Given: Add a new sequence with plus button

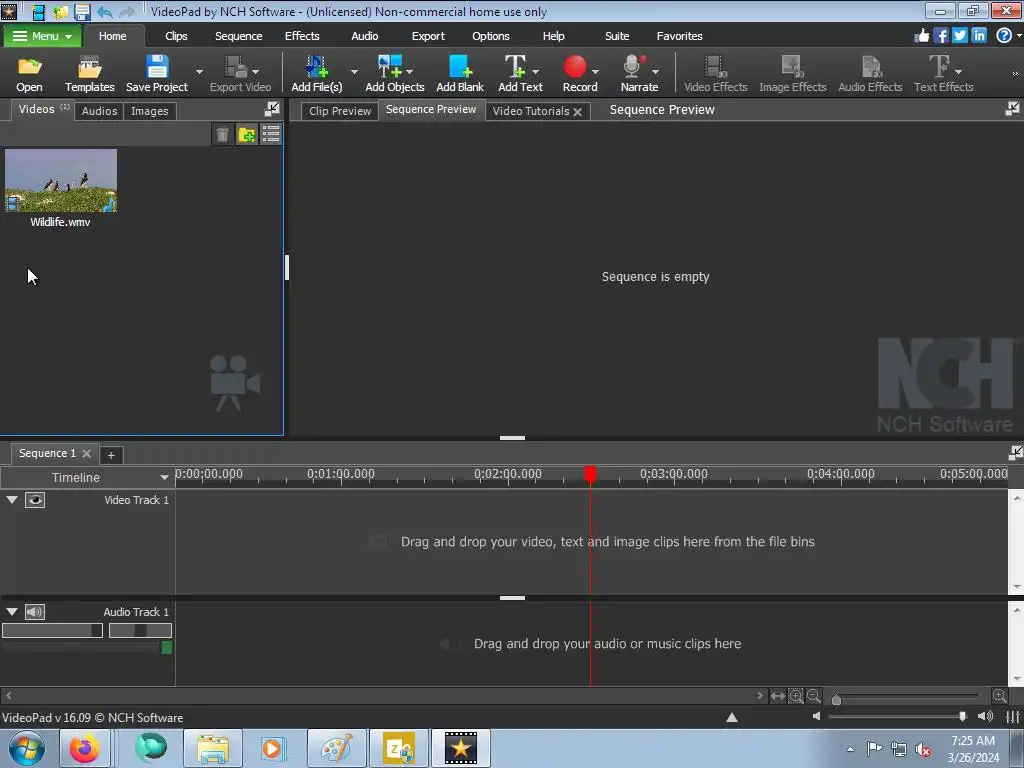Looking at the screenshot, I should (x=111, y=455).
